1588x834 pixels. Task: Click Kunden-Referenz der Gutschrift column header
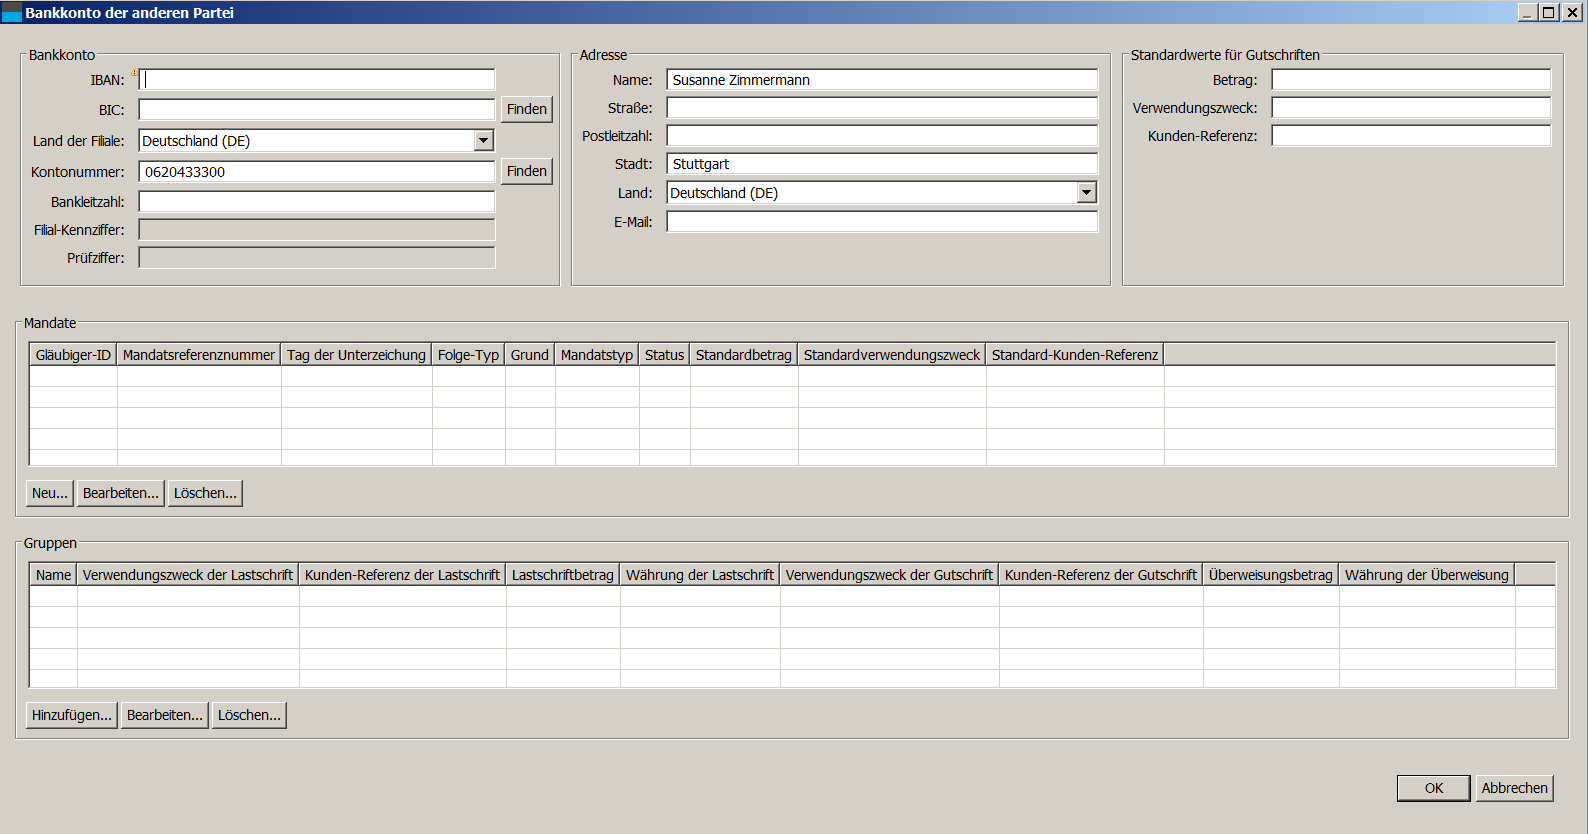[x=1101, y=575]
